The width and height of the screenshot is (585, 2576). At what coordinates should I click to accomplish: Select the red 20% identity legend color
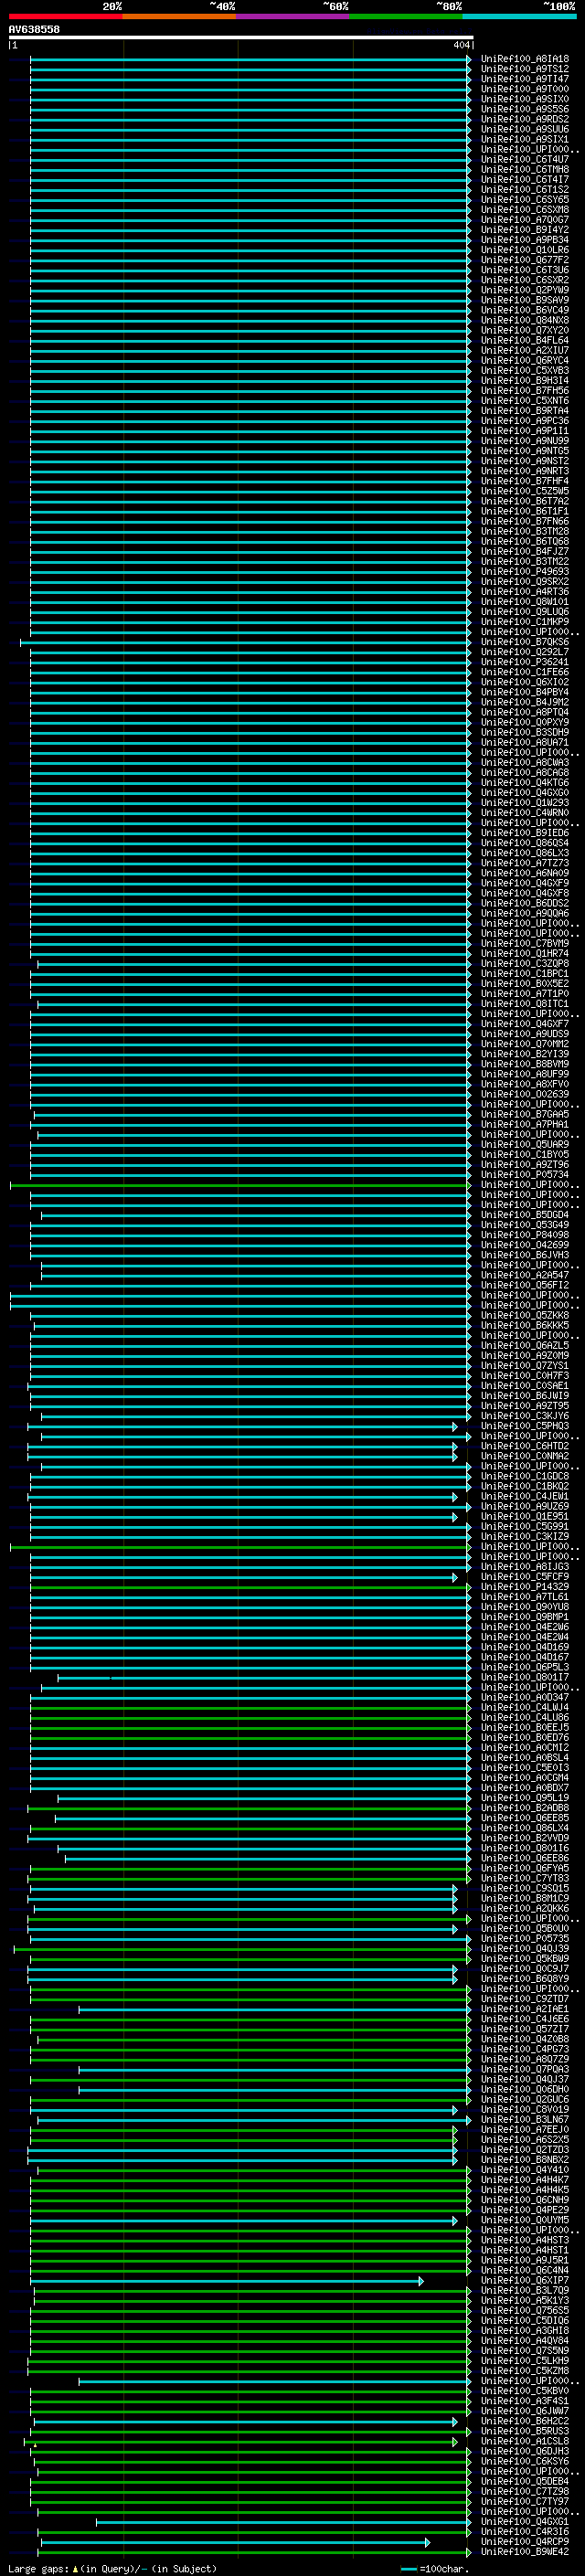pos(65,16)
